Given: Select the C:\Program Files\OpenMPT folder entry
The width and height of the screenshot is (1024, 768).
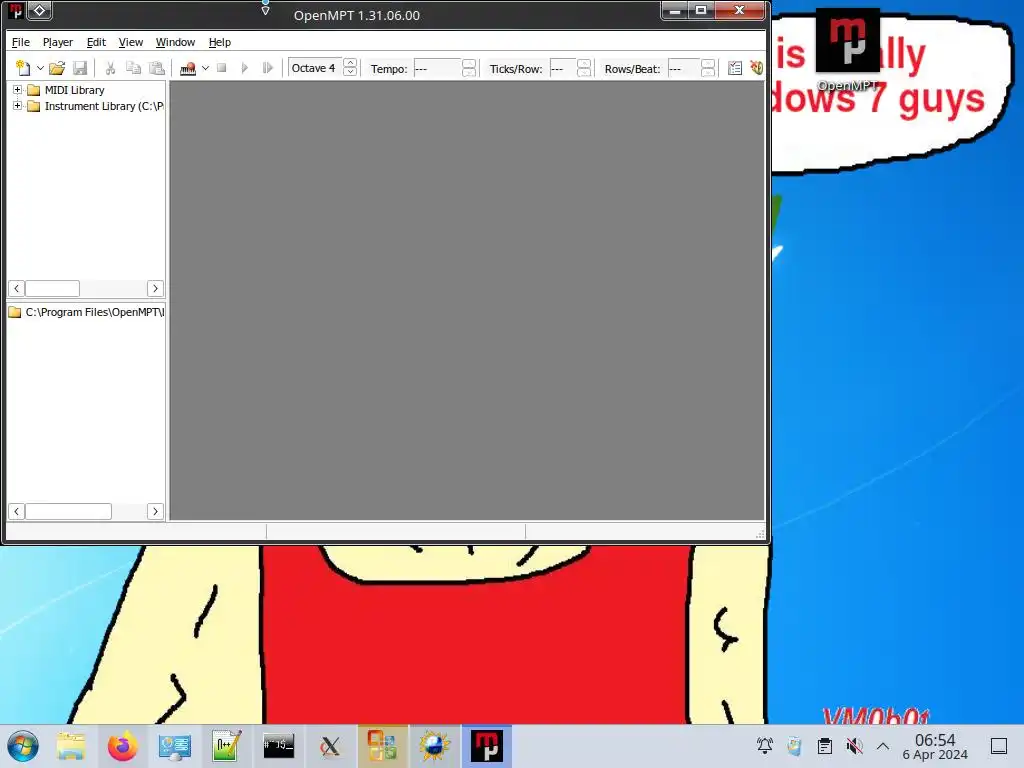Looking at the screenshot, I should pos(86,312).
